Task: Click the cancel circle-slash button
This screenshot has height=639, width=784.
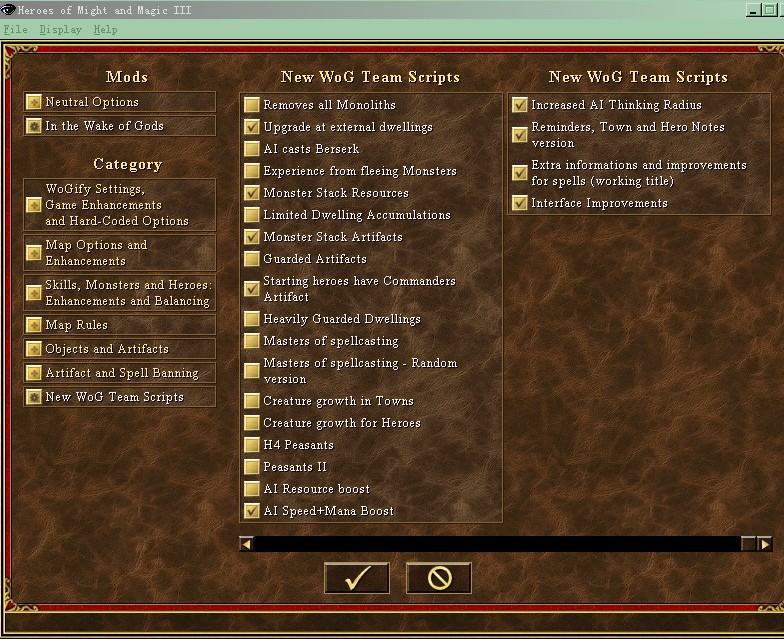Action: pyautogui.click(x=438, y=578)
